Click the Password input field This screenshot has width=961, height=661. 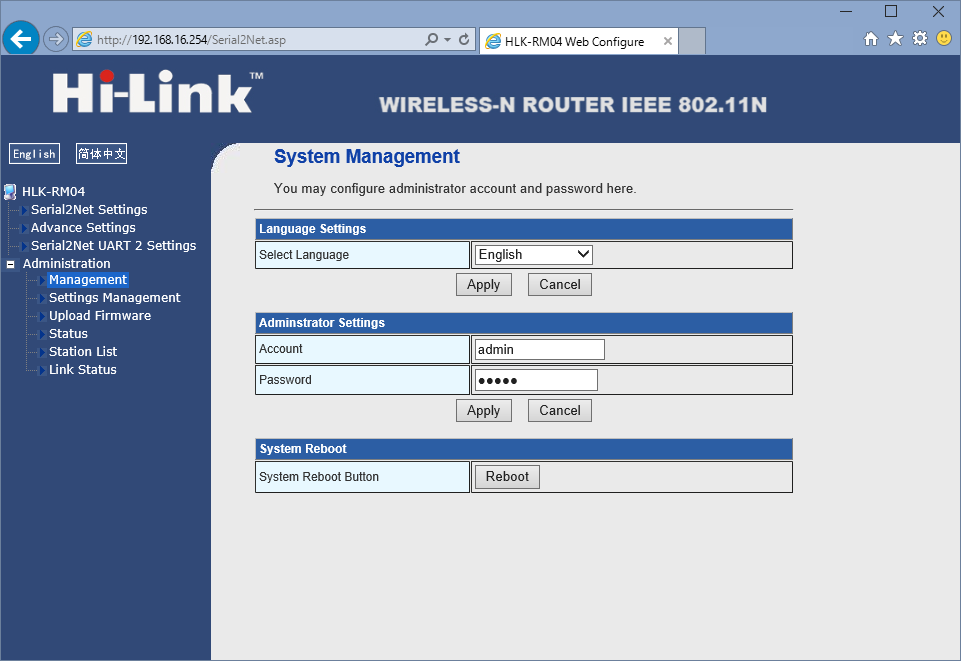pos(536,380)
